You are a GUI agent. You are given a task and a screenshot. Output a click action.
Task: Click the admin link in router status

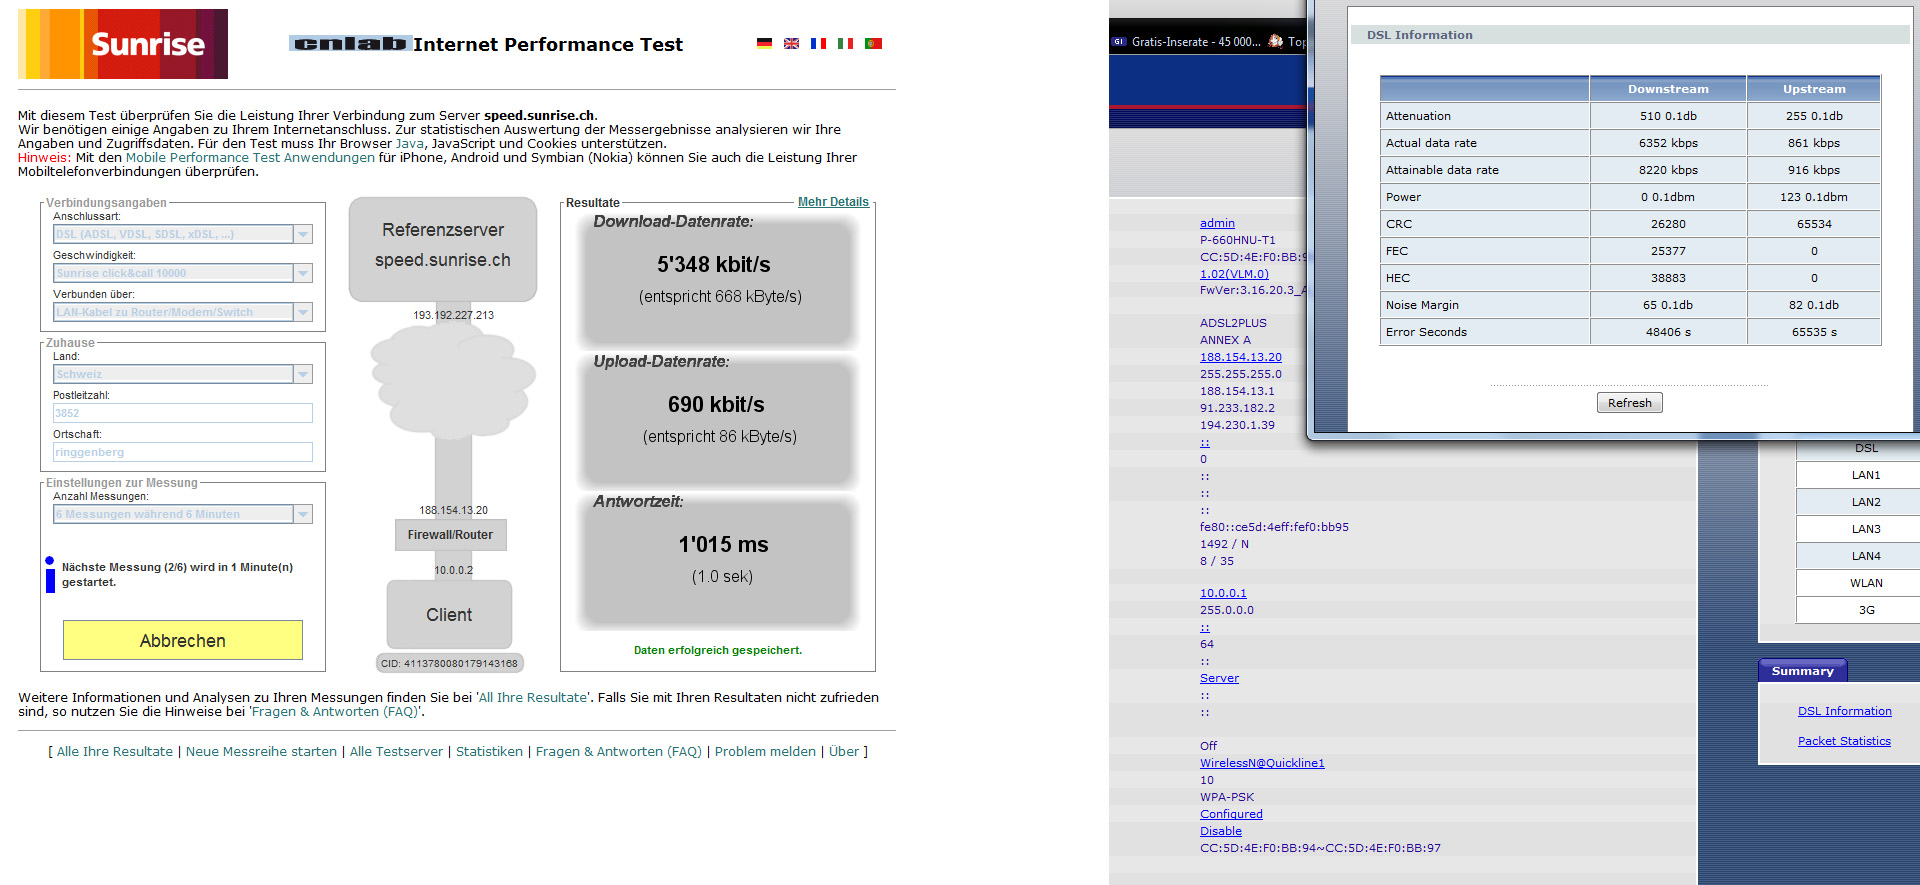coord(1217,223)
